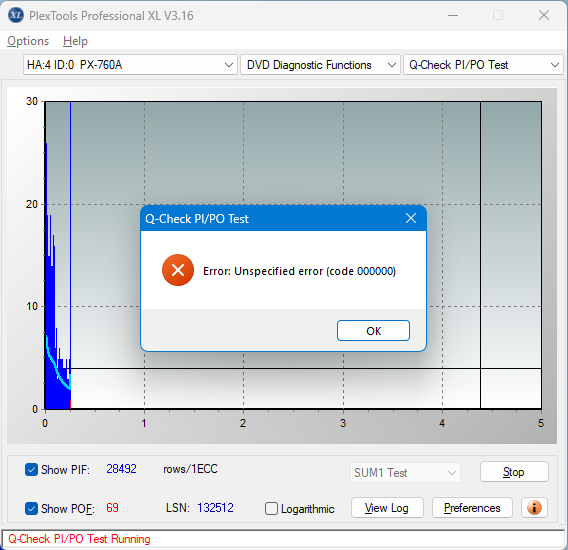This screenshot has width=568, height=550.
Task: Expand the DVD Diagnostic Functions dropdown
Action: coord(320,65)
